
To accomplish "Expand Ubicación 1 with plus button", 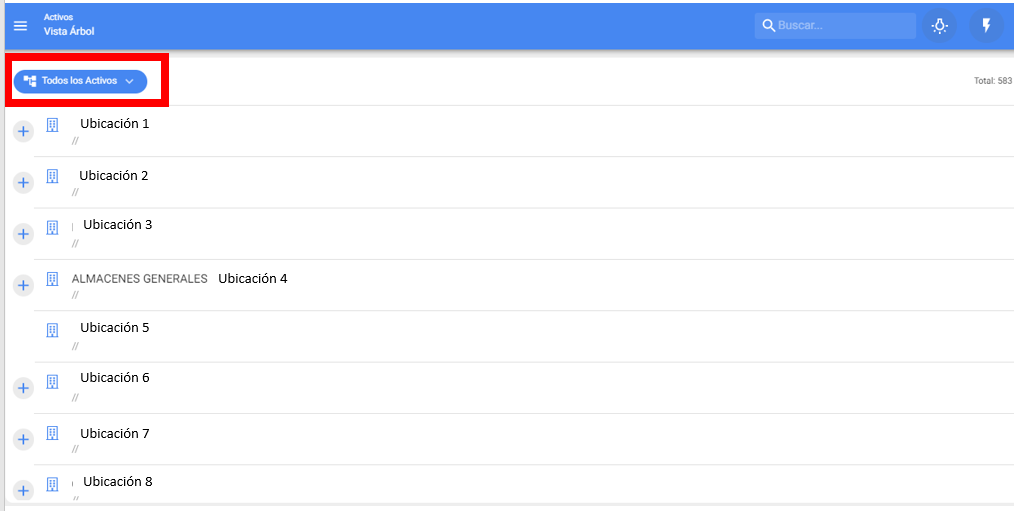I will pos(24,131).
